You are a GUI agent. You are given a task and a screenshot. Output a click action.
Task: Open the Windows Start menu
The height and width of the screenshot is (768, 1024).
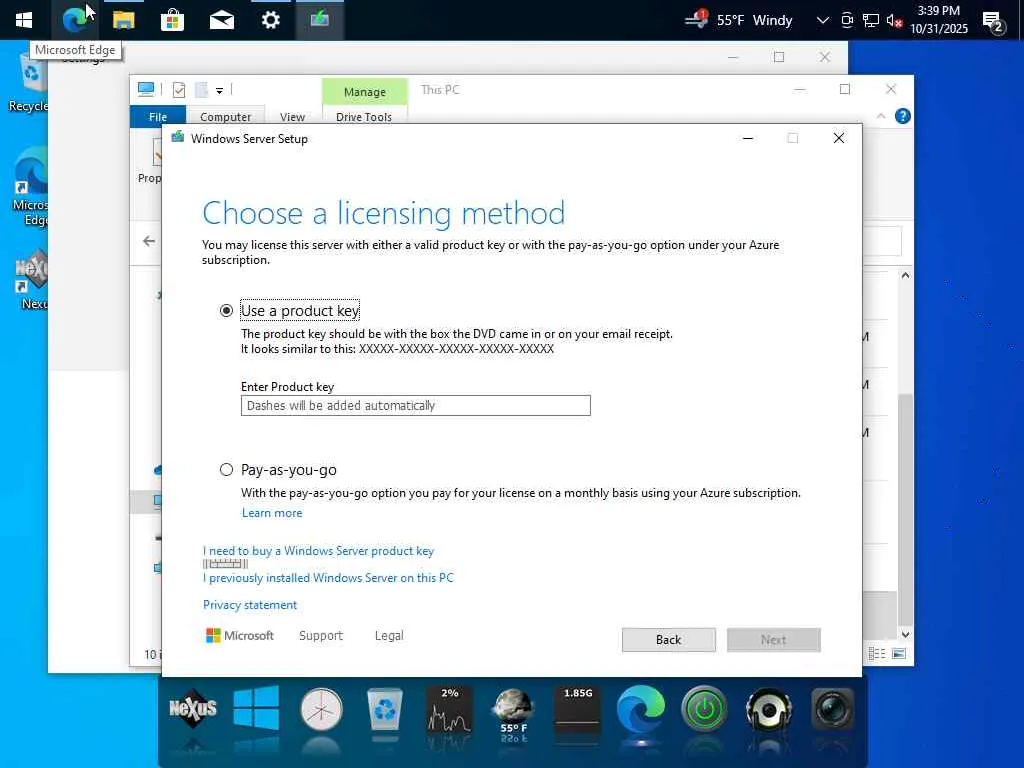tap(24, 20)
